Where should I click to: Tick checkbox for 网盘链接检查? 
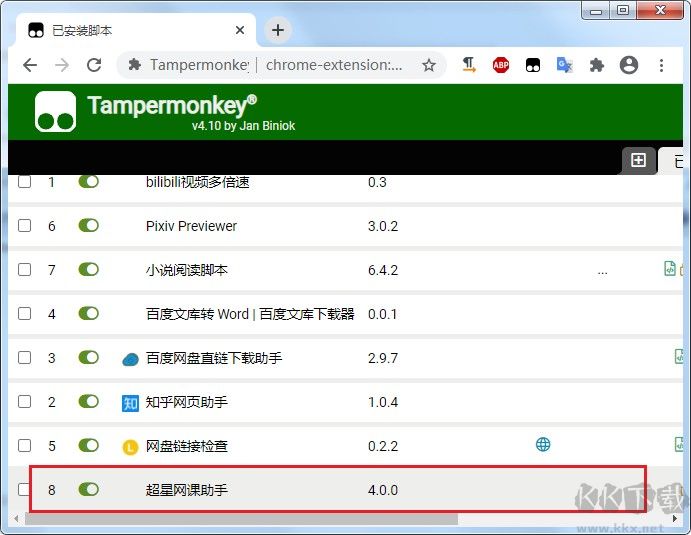(x=24, y=446)
